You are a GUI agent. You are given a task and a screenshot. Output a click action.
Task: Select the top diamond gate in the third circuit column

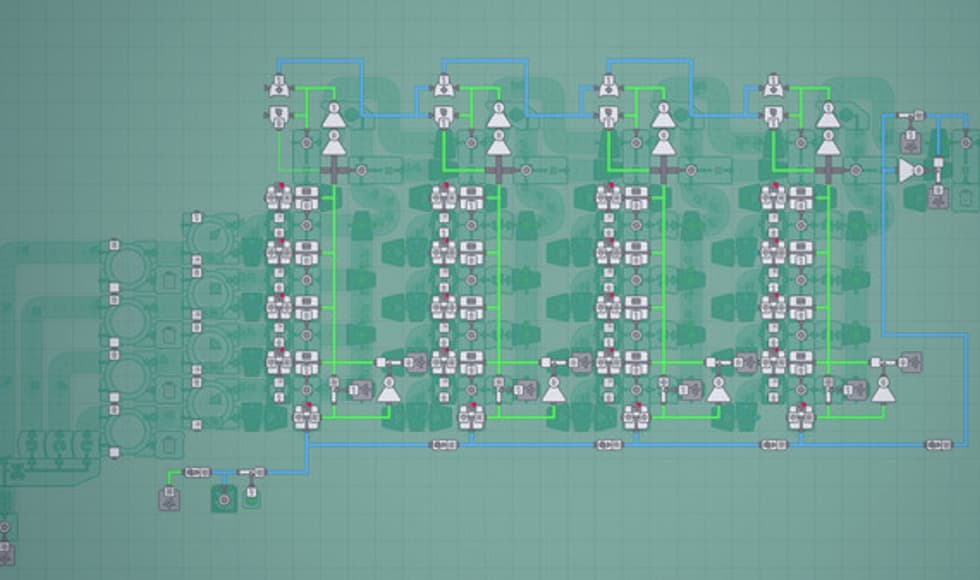pyautogui.click(x=609, y=86)
